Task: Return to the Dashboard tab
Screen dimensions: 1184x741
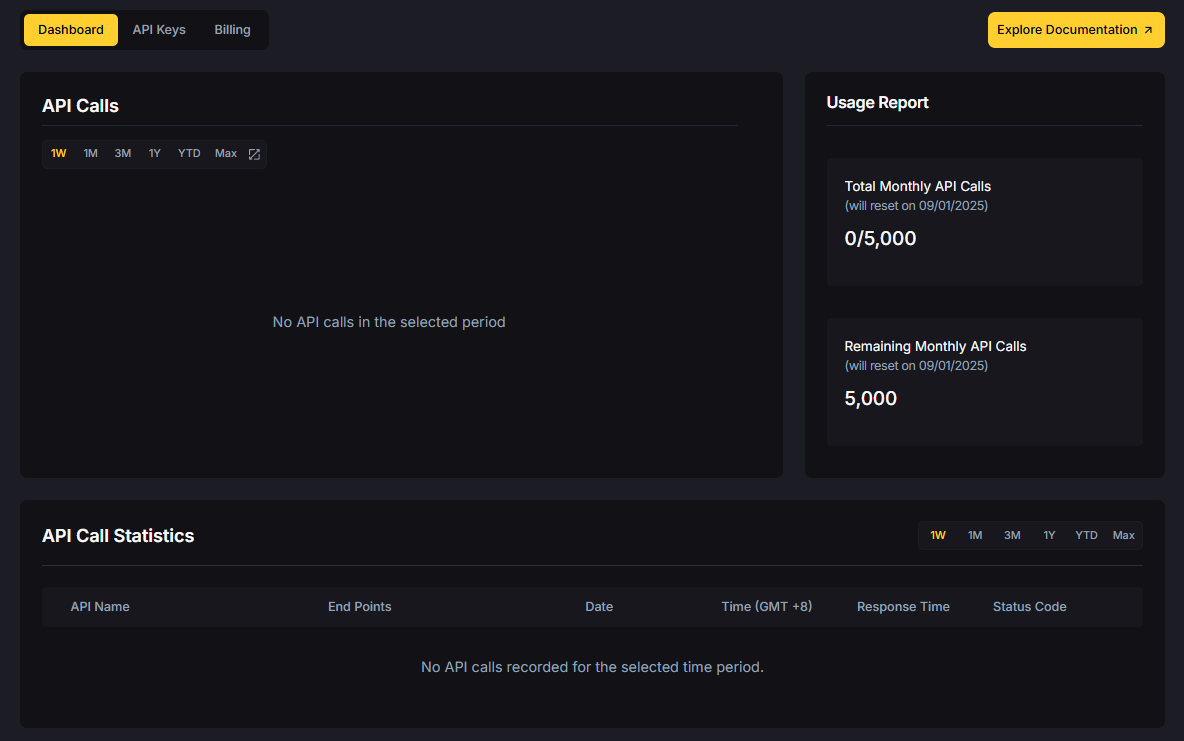Action: pyautogui.click(x=70, y=29)
